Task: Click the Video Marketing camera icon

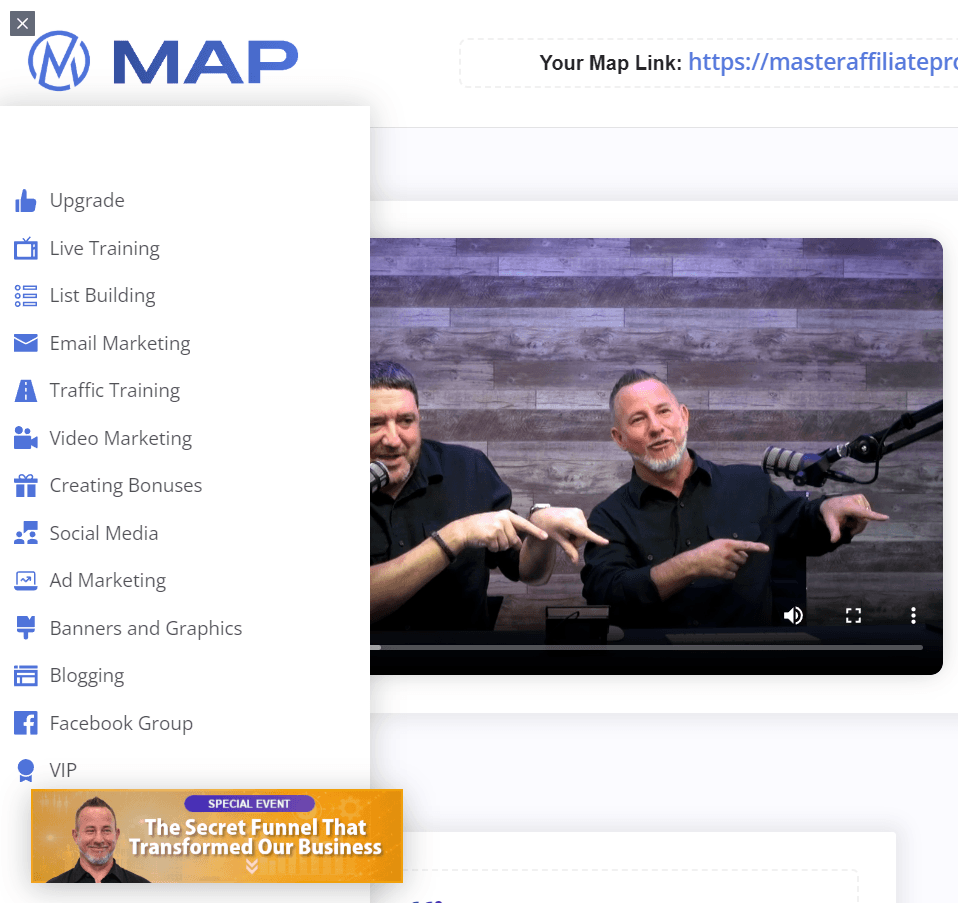Action: pyautogui.click(x=25, y=438)
